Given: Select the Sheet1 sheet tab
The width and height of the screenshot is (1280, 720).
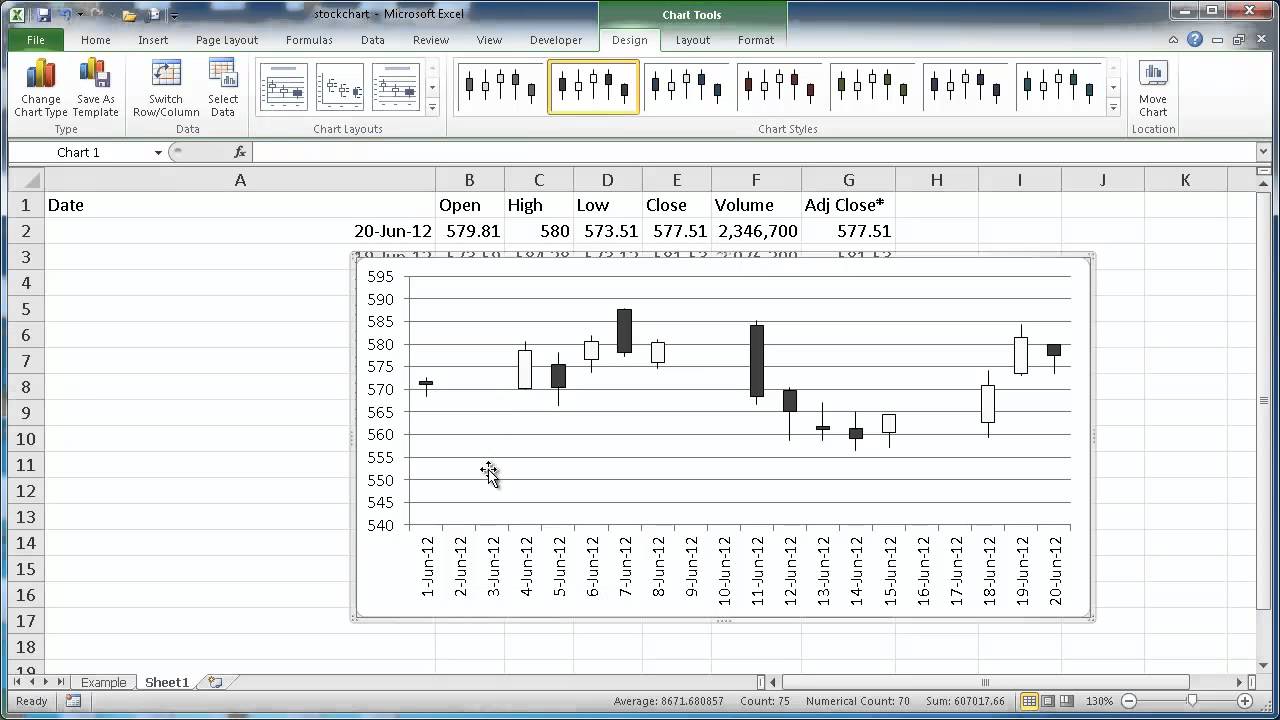Looking at the screenshot, I should (167, 682).
